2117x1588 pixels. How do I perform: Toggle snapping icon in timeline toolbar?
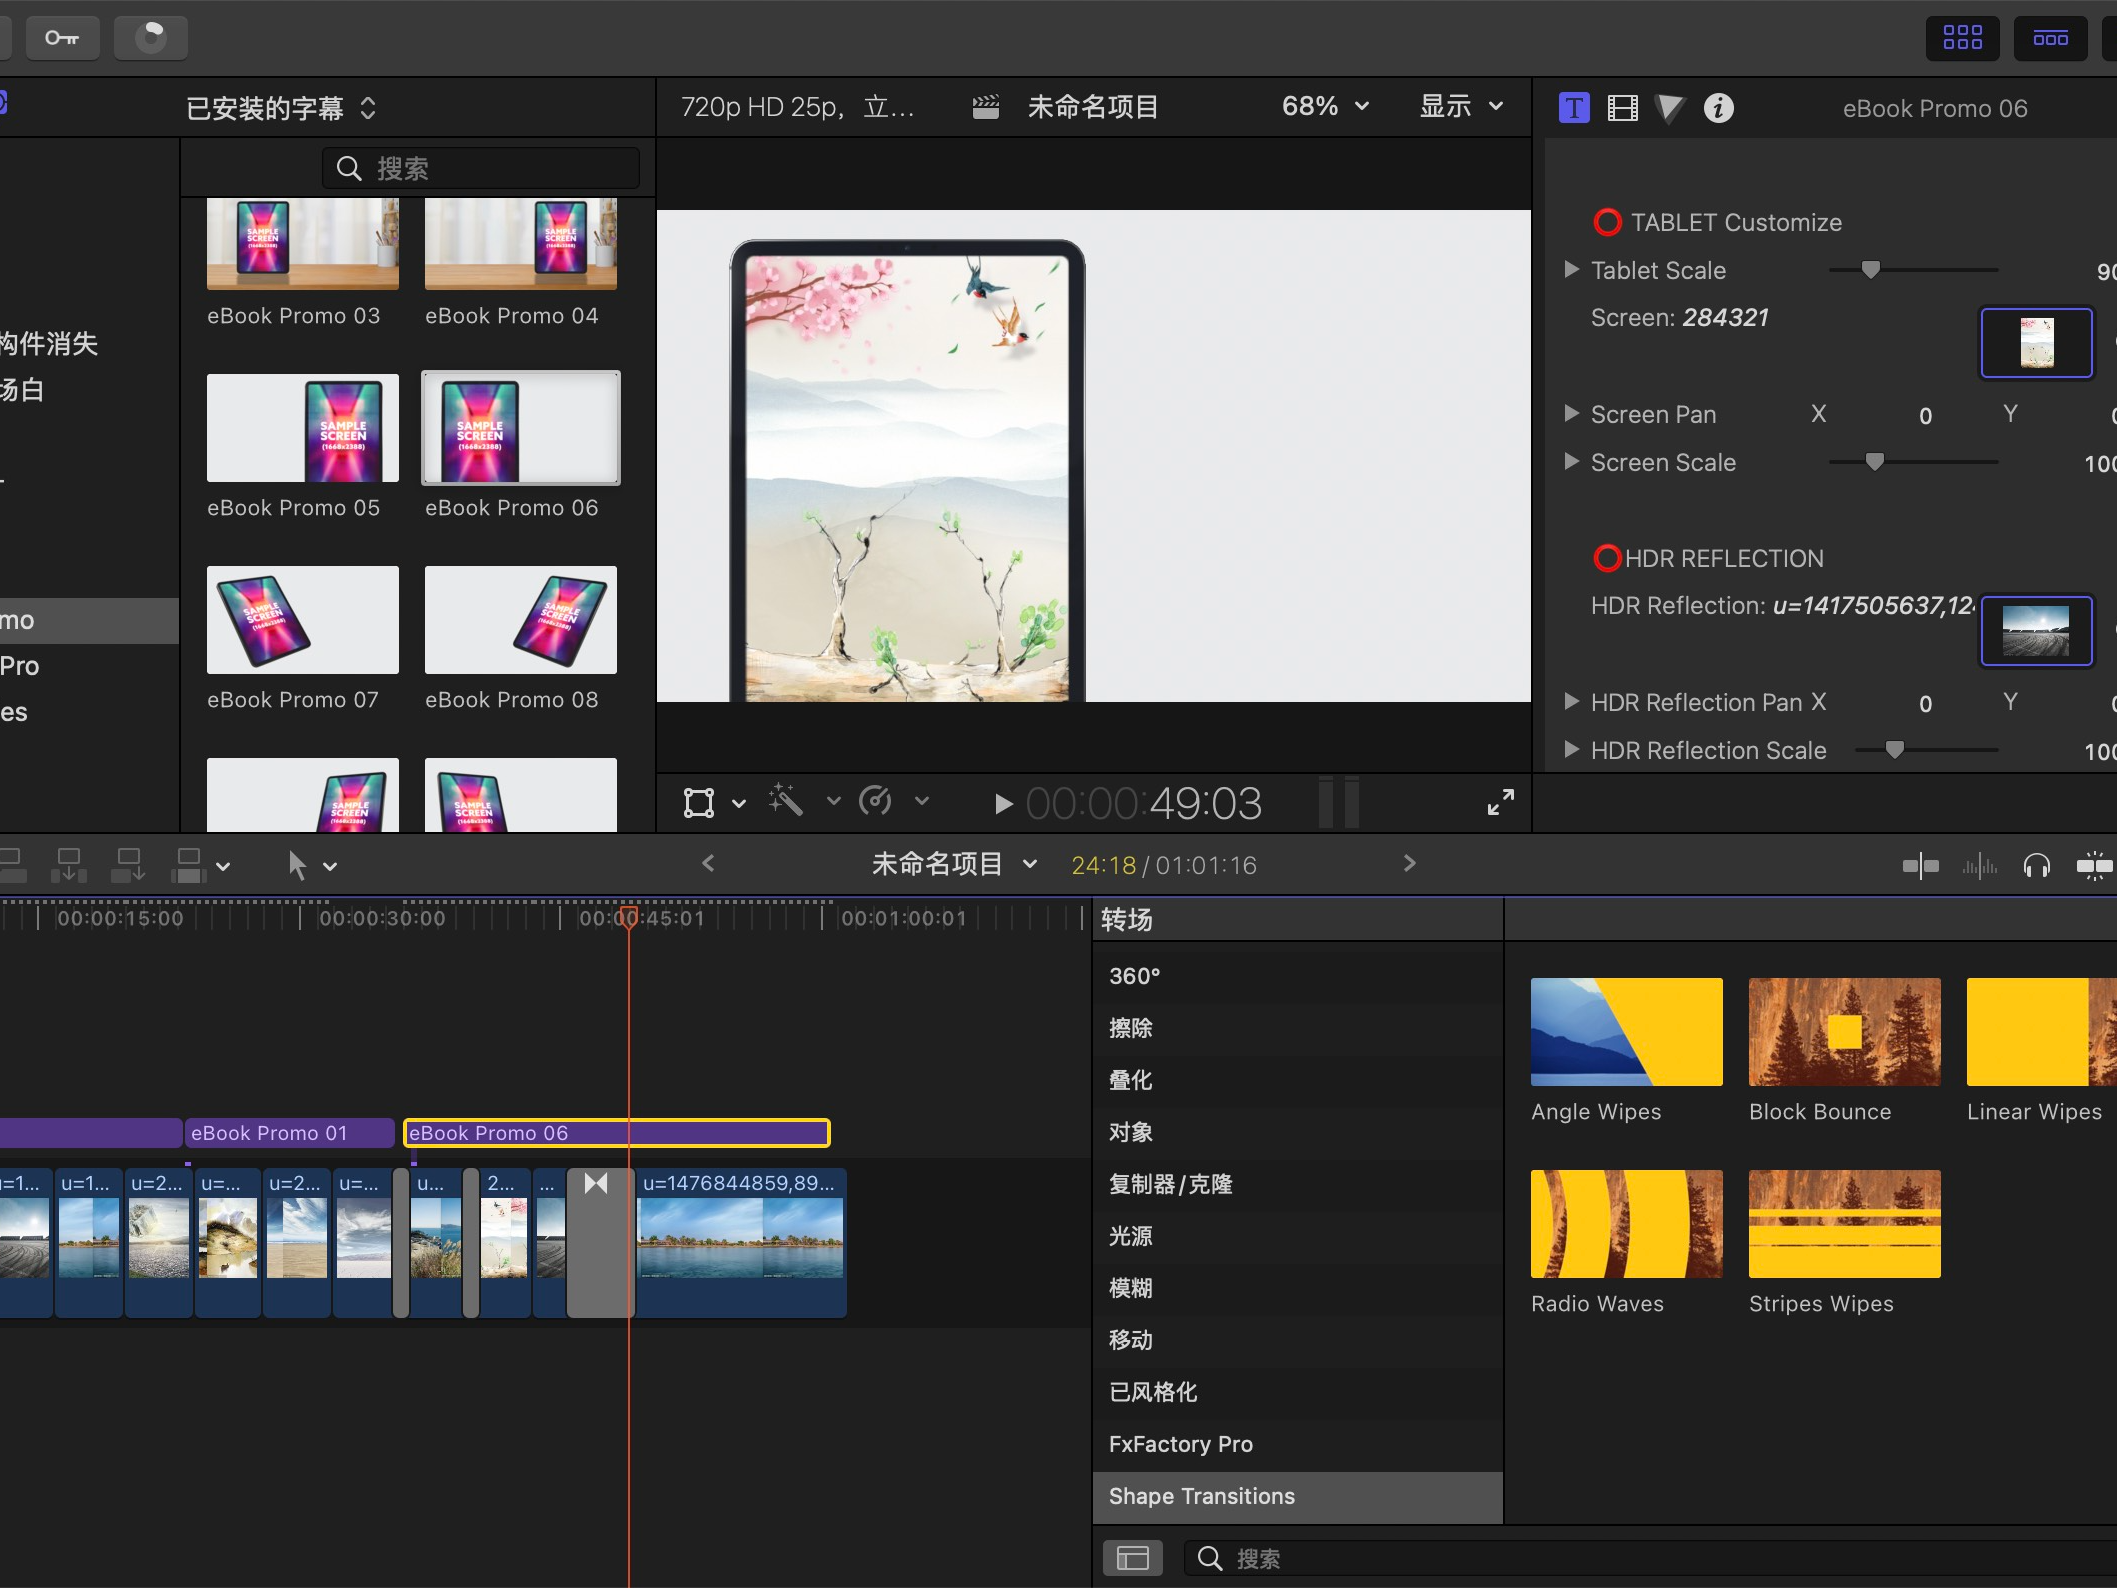coord(2095,866)
